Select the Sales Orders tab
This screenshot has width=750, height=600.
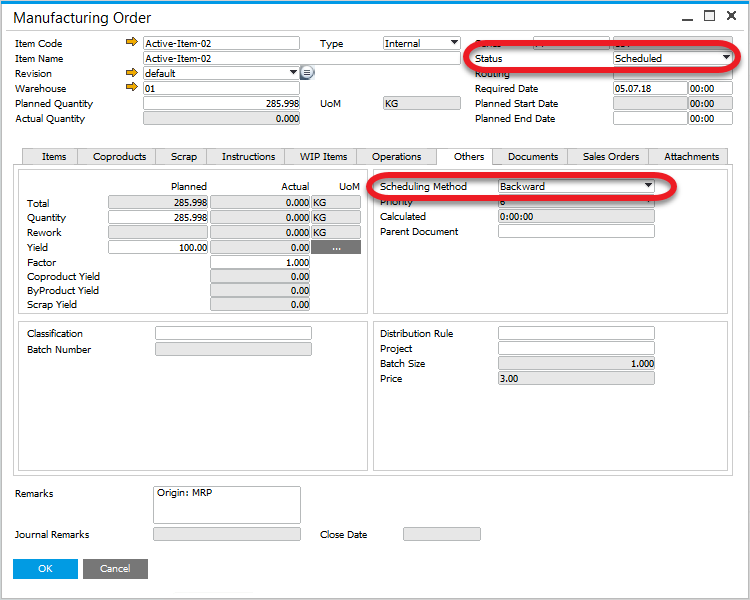click(610, 157)
